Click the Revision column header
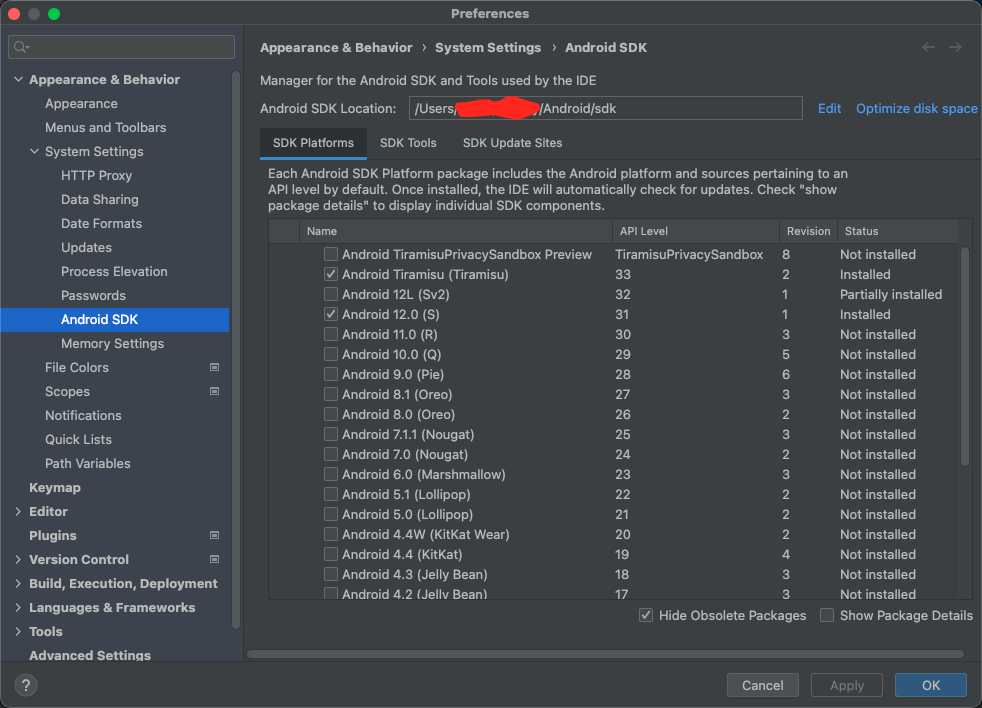 (x=808, y=231)
